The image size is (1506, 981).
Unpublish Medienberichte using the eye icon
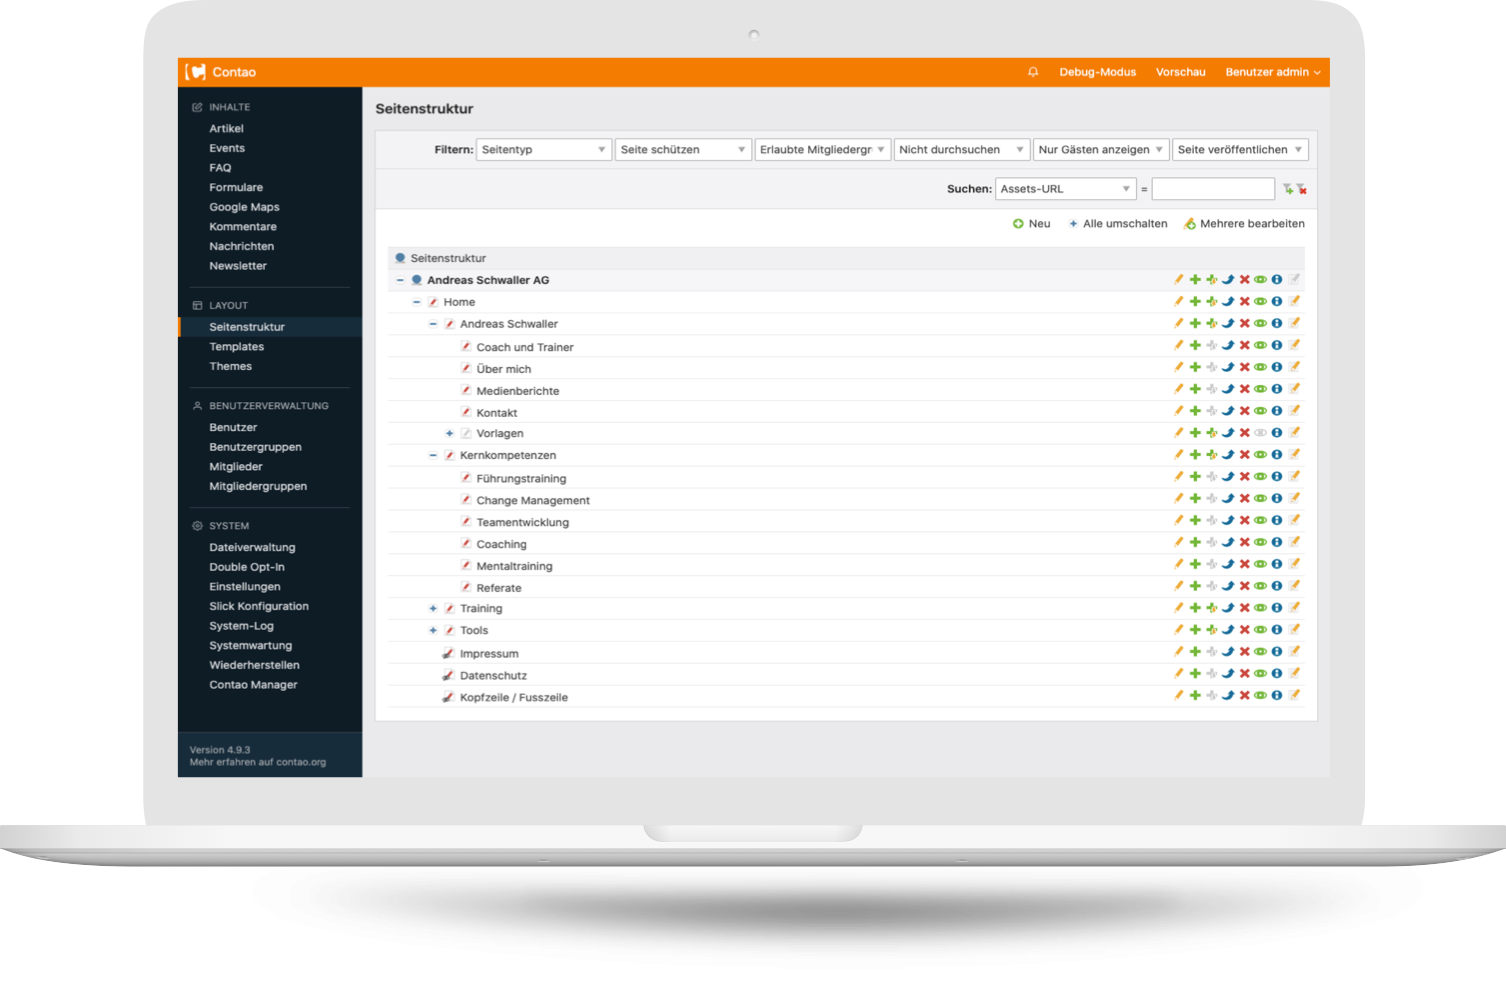tap(1260, 389)
